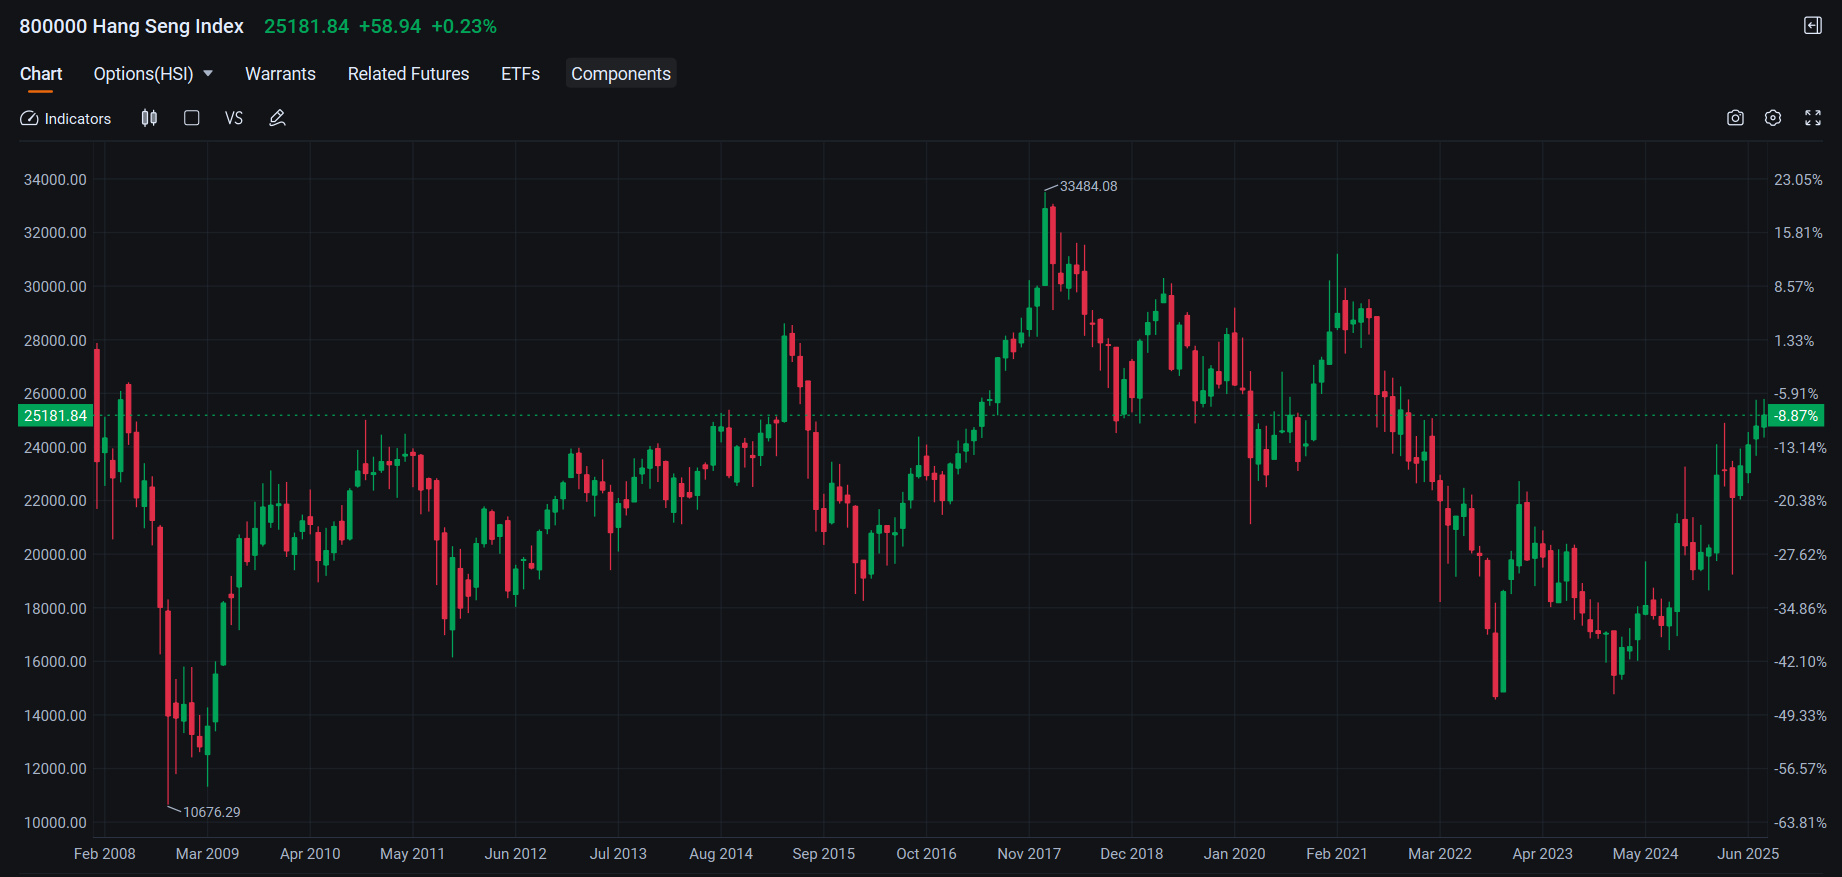
Task: Open chart settings hexagon icon
Action: [1773, 118]
